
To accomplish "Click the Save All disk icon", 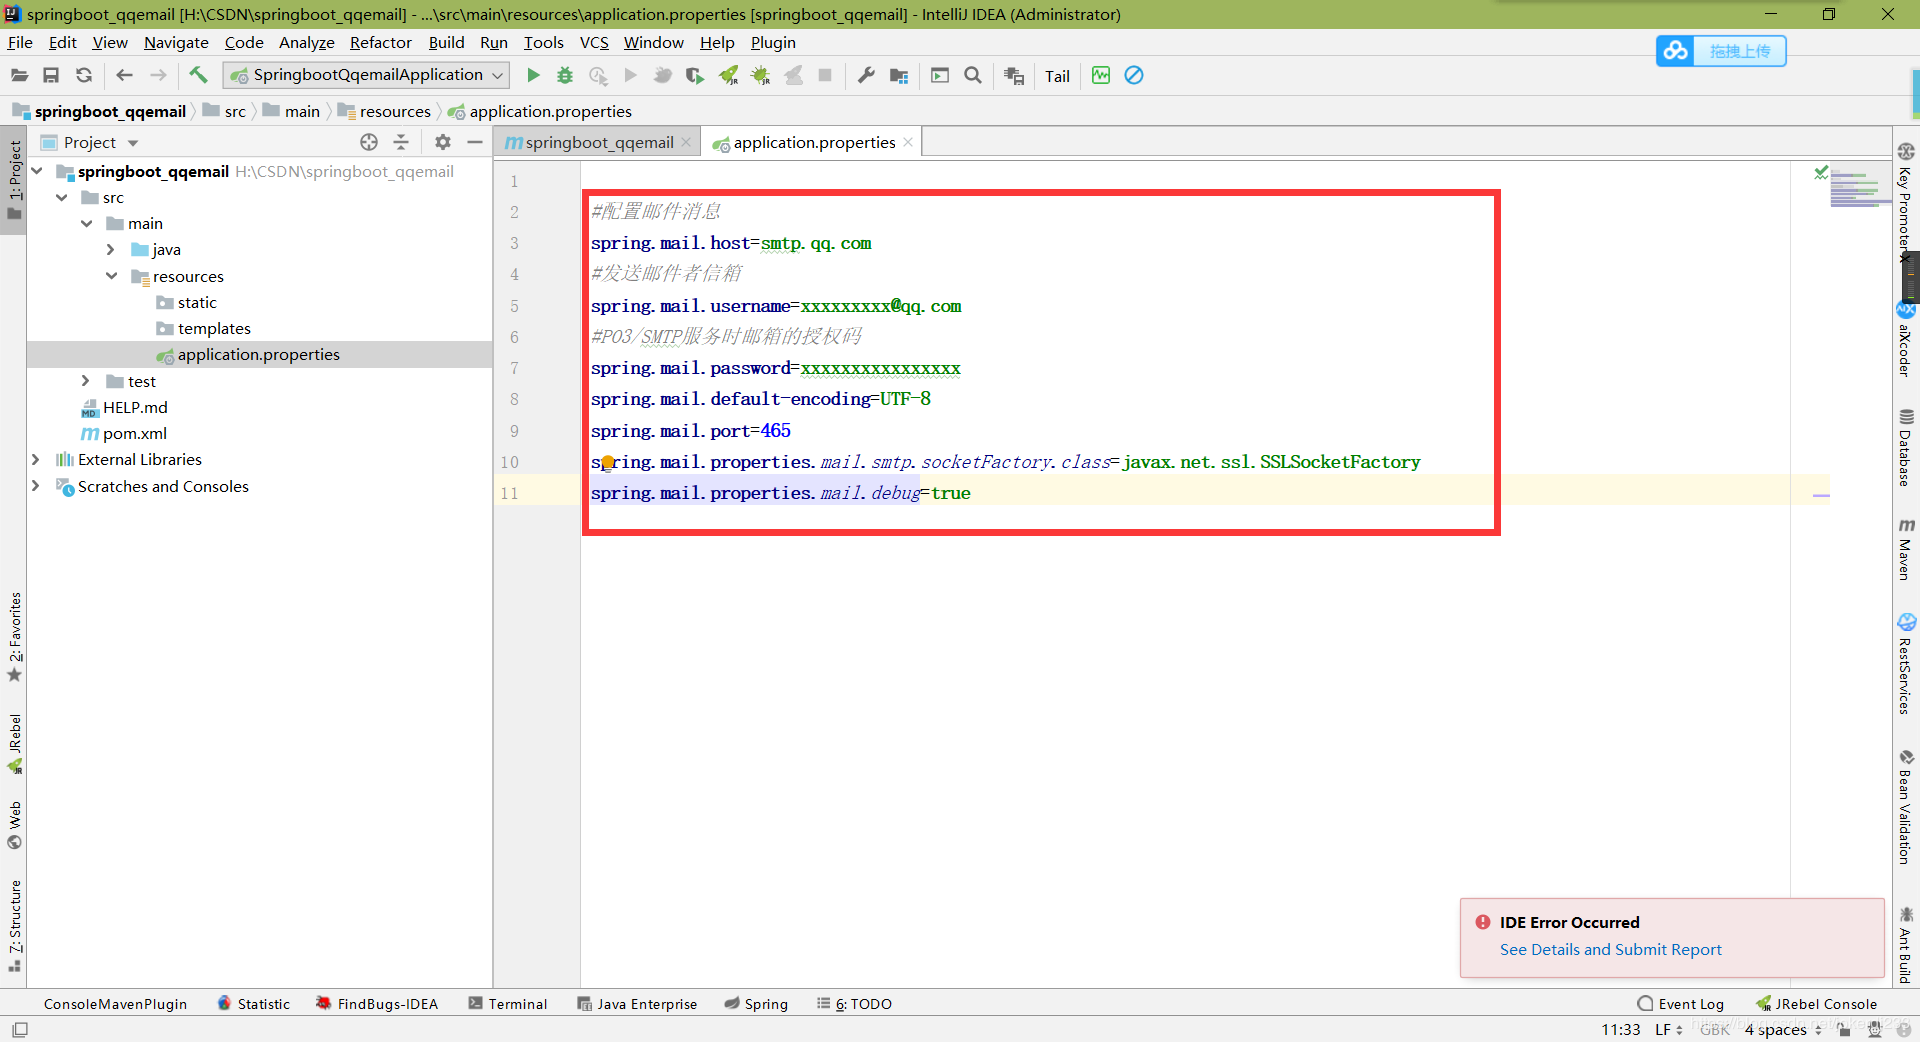I will (51, 76).
